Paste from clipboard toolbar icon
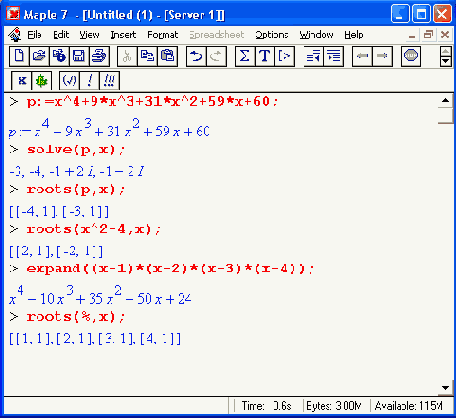456x418 pixels. click(167, 56)
